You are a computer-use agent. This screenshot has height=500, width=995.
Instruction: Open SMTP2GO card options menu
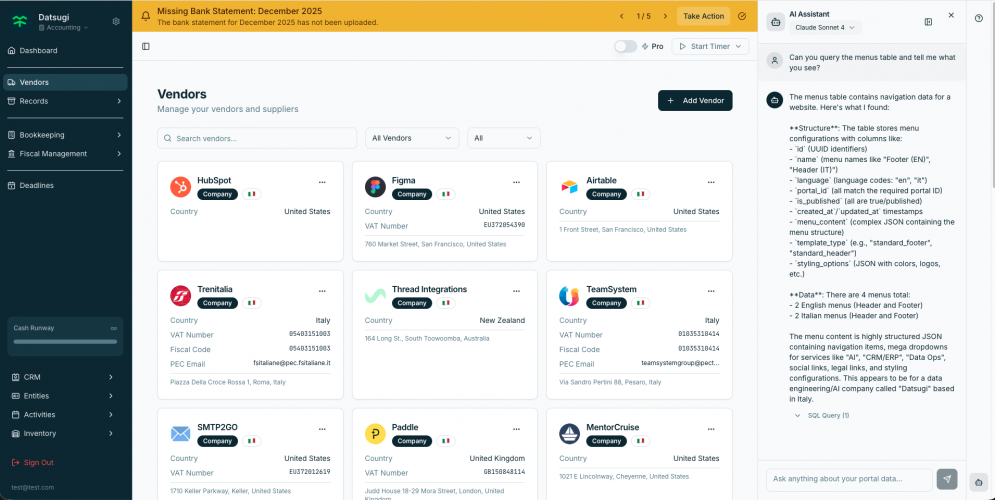click(322, 429)
